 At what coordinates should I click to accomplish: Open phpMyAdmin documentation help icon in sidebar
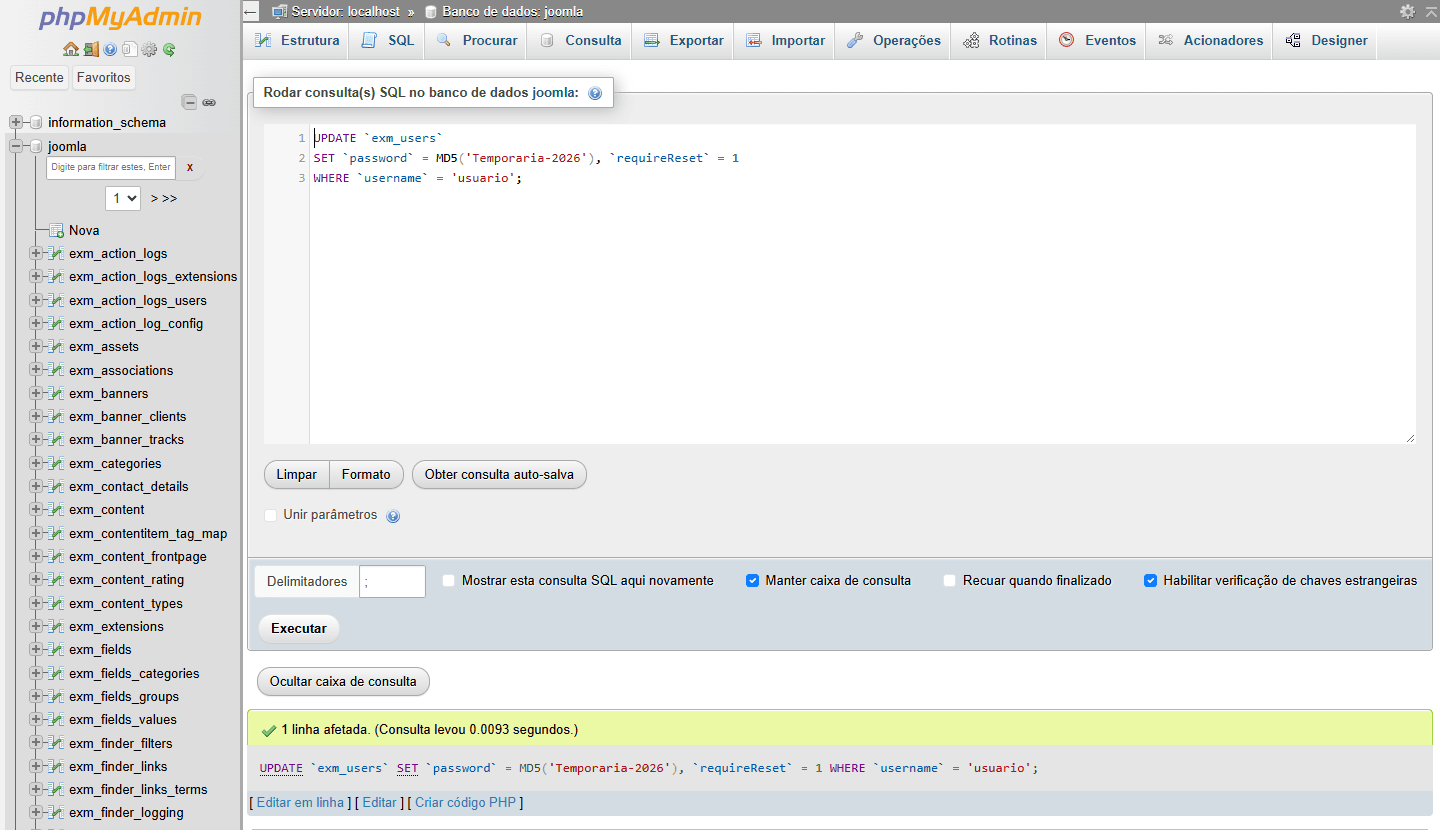click(110, 49)
